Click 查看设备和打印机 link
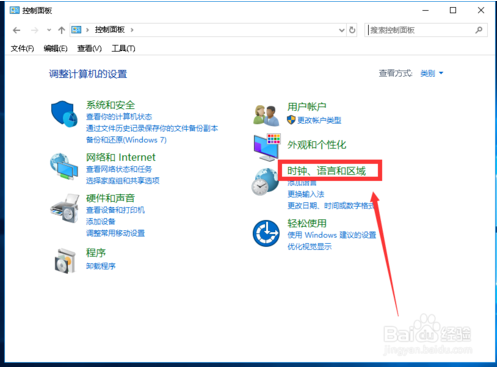 [x=115, y=210]
